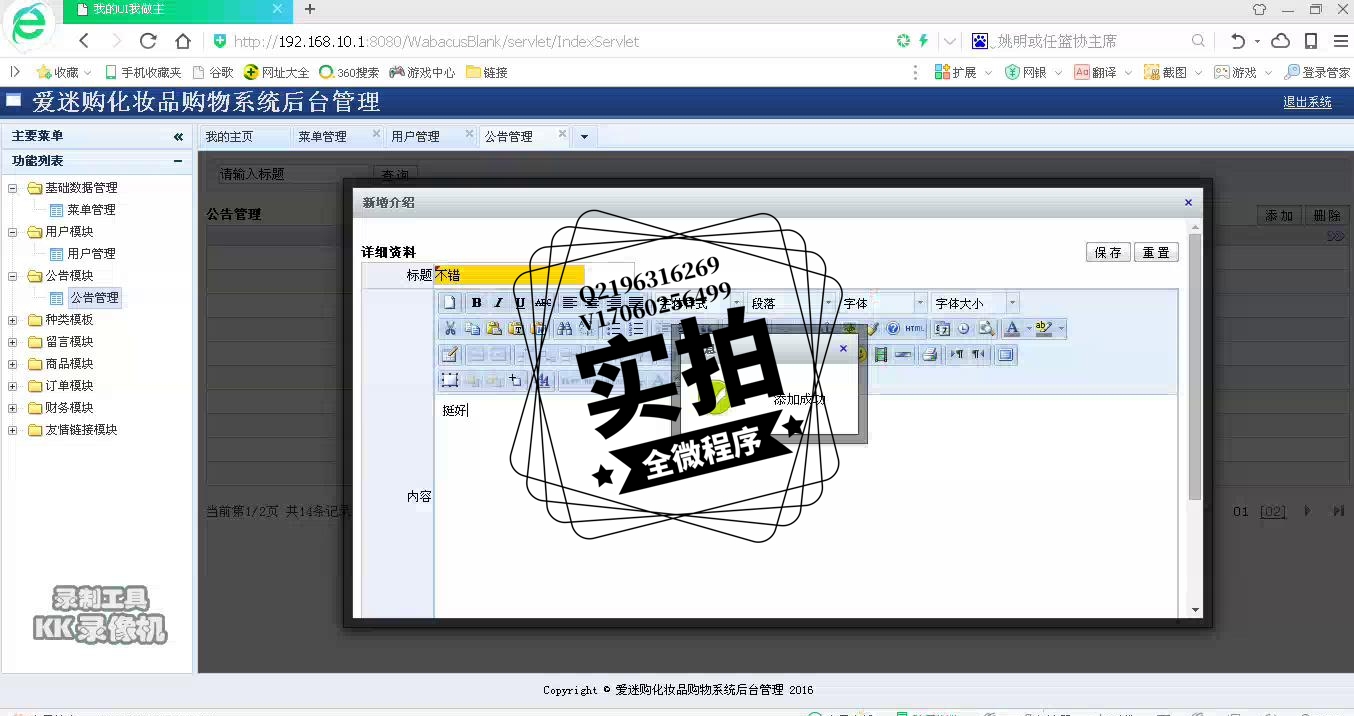Open the text color dropdown arrow
The width and height of the screenshot is (1354, 716).
1028,328
